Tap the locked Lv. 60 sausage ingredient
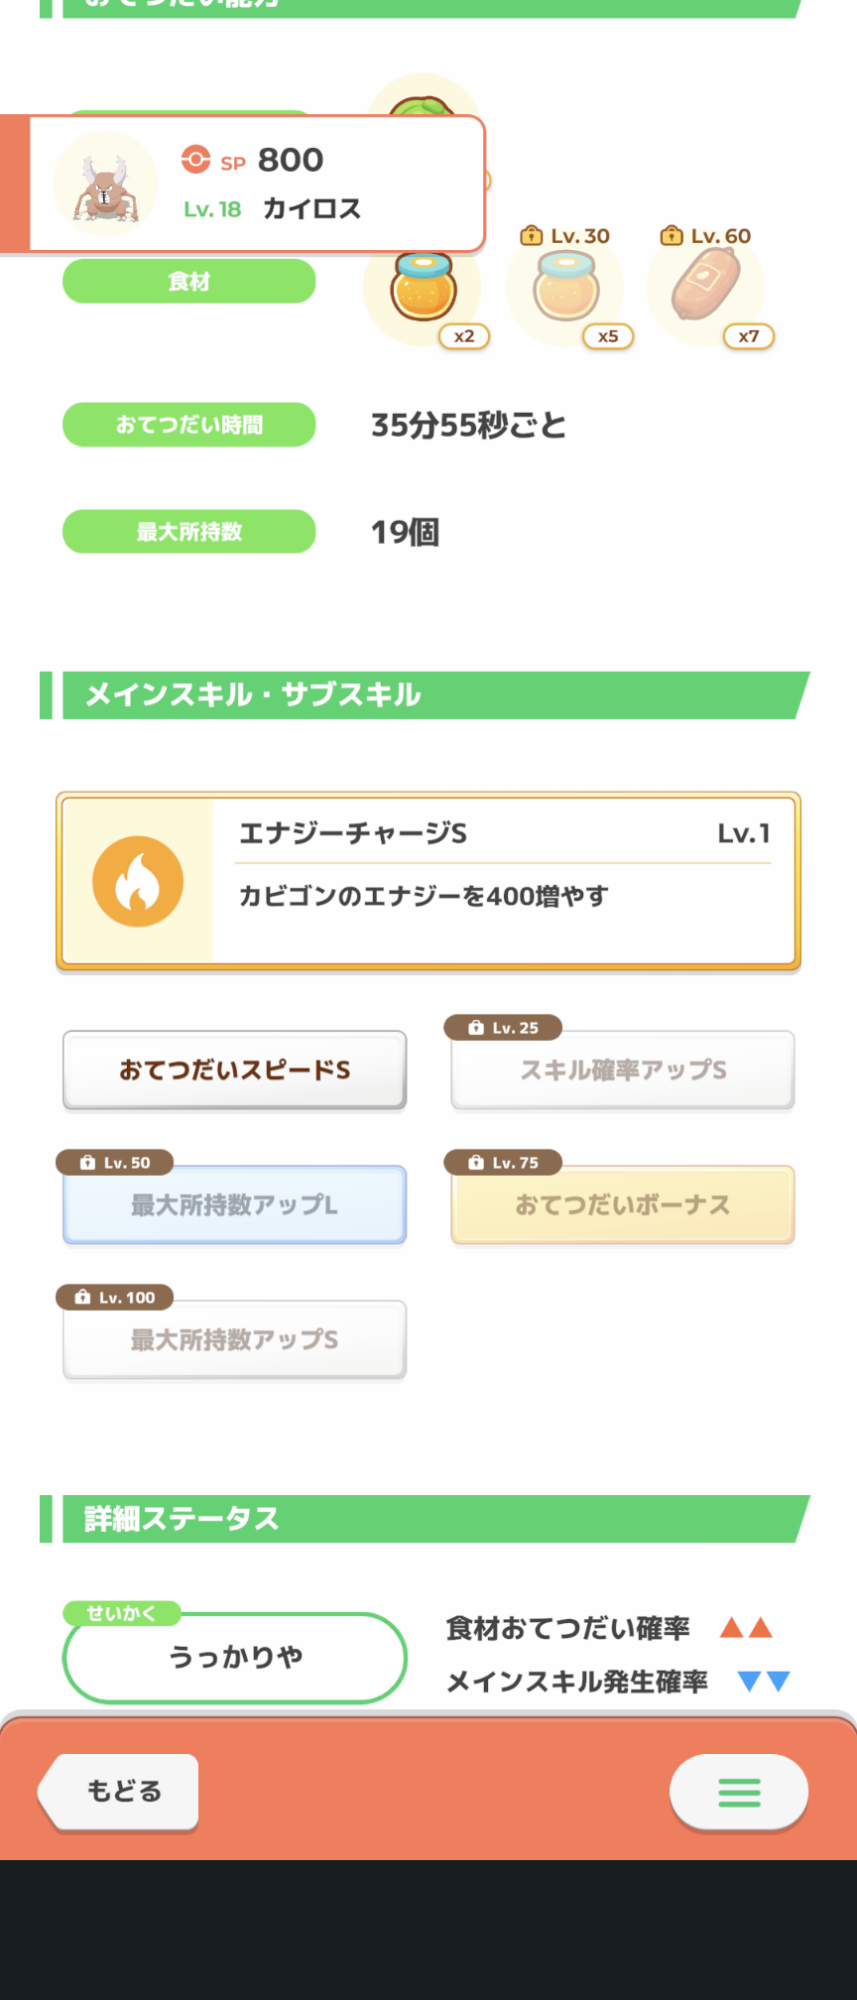Image resolution: width=857 pixels, height=2000 pixels. [706, 285]
